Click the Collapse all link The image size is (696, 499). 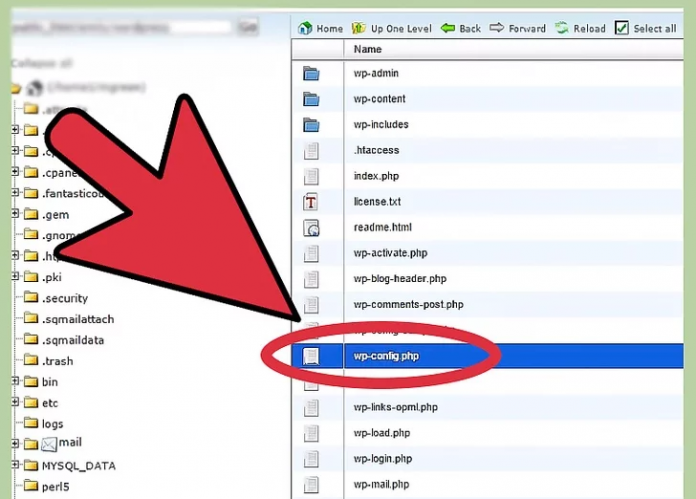[x=40, y=63]
